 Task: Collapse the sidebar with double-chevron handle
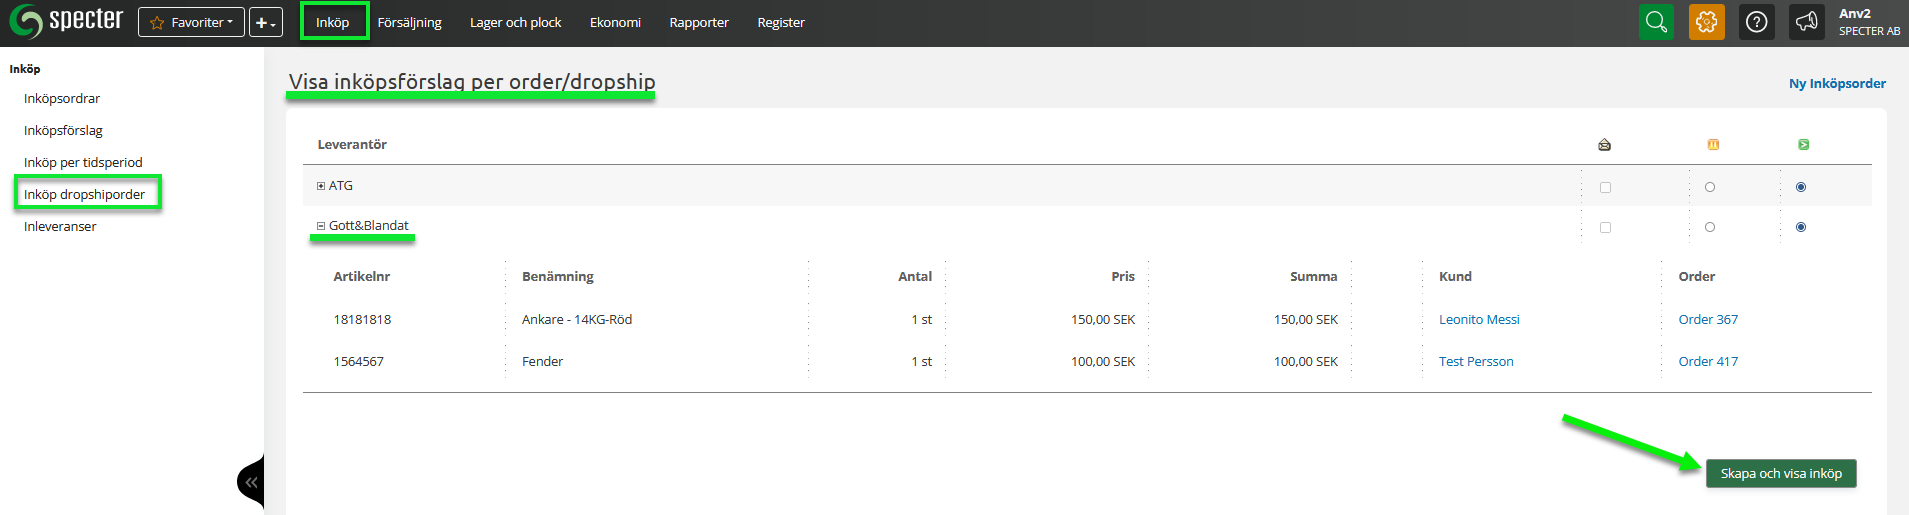(251, 483)
